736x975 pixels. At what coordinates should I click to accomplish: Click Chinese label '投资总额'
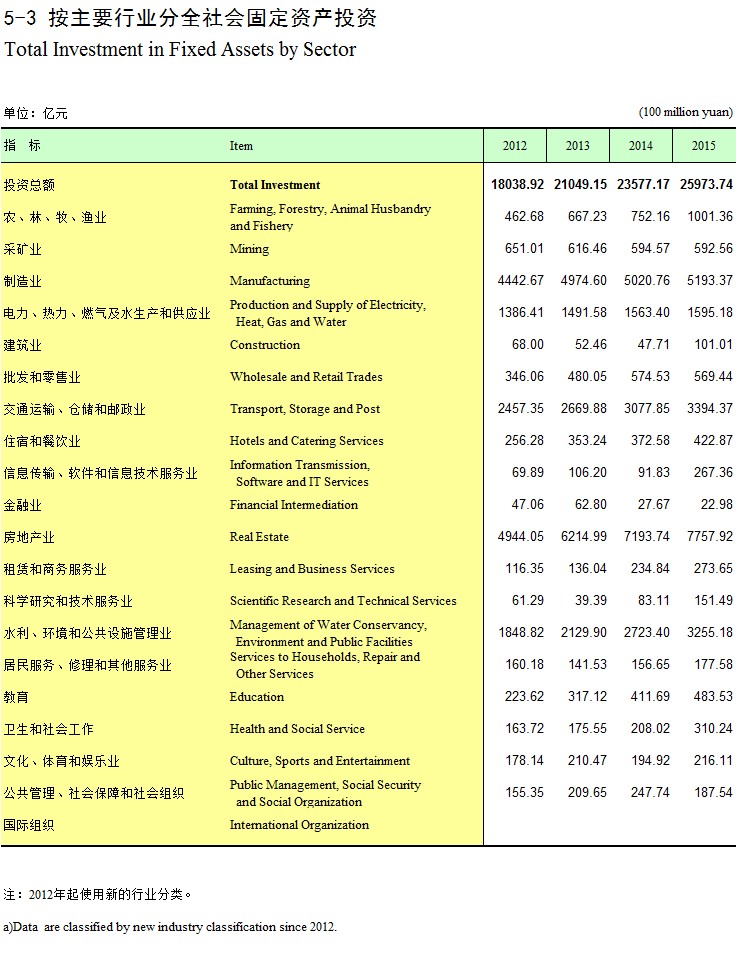pos(29,185)
